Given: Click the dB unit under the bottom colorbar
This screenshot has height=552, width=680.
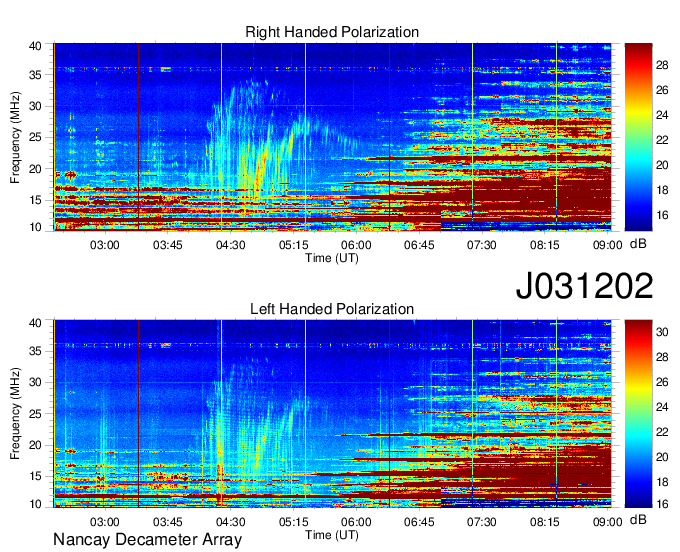Looking at the screenshot, I should pos(638,519).
